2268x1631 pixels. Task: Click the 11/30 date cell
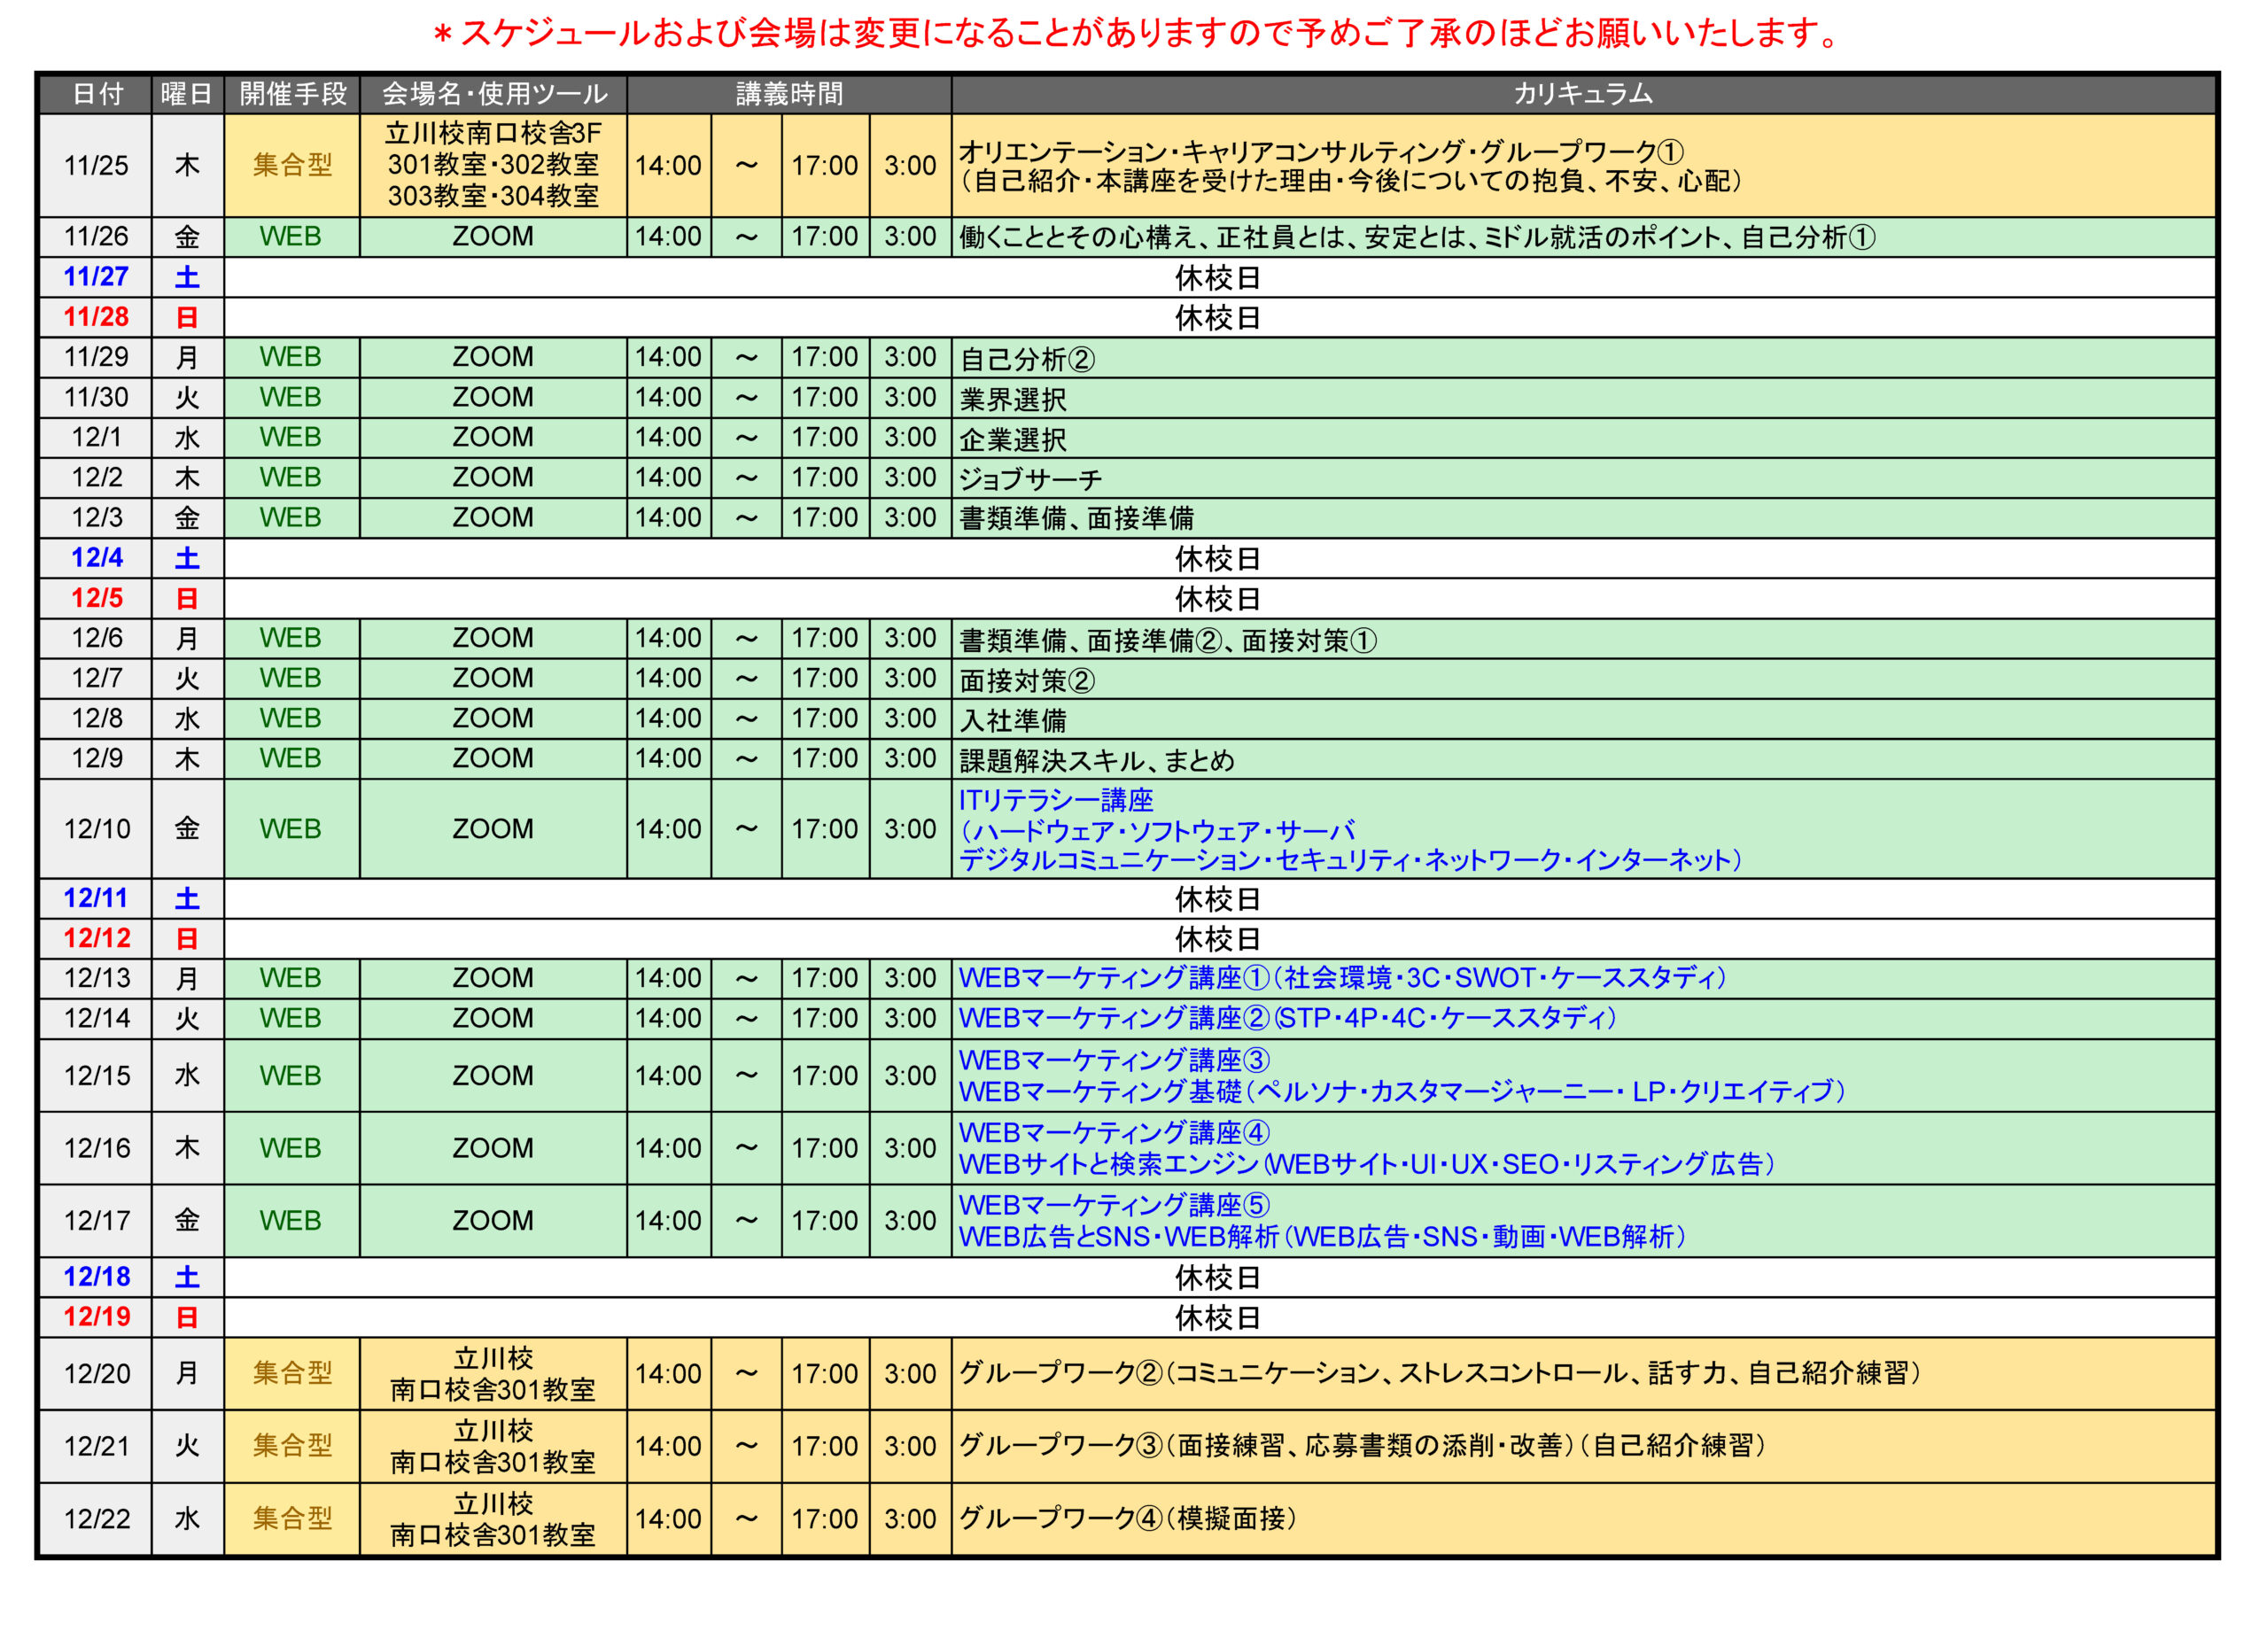pos(96,398)
